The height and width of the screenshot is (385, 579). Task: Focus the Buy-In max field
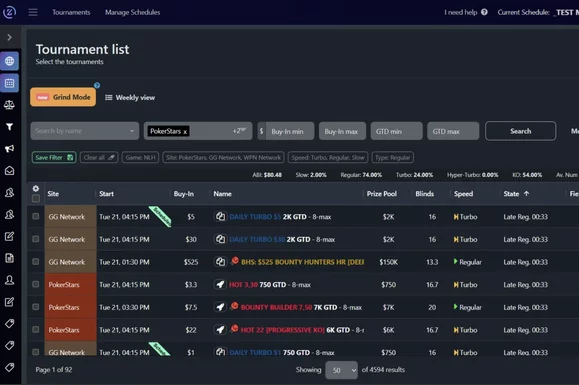point(342,131)
